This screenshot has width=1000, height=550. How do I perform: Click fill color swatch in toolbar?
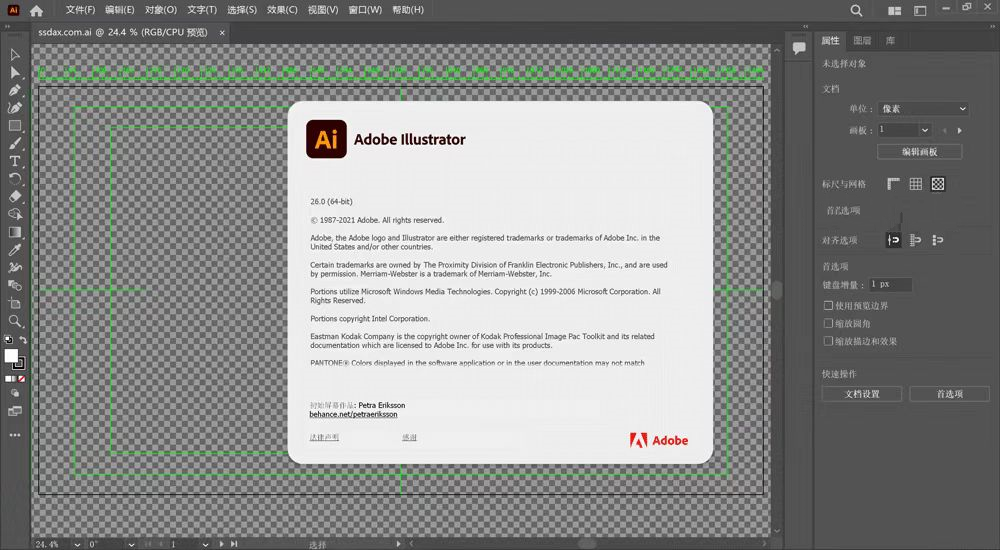tap(11, 355)
